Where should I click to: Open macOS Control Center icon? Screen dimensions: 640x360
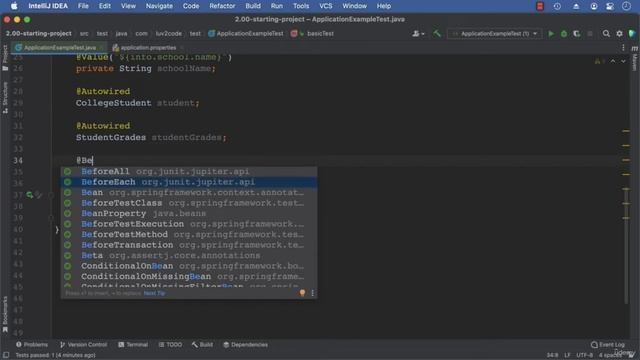coord(610,6)
